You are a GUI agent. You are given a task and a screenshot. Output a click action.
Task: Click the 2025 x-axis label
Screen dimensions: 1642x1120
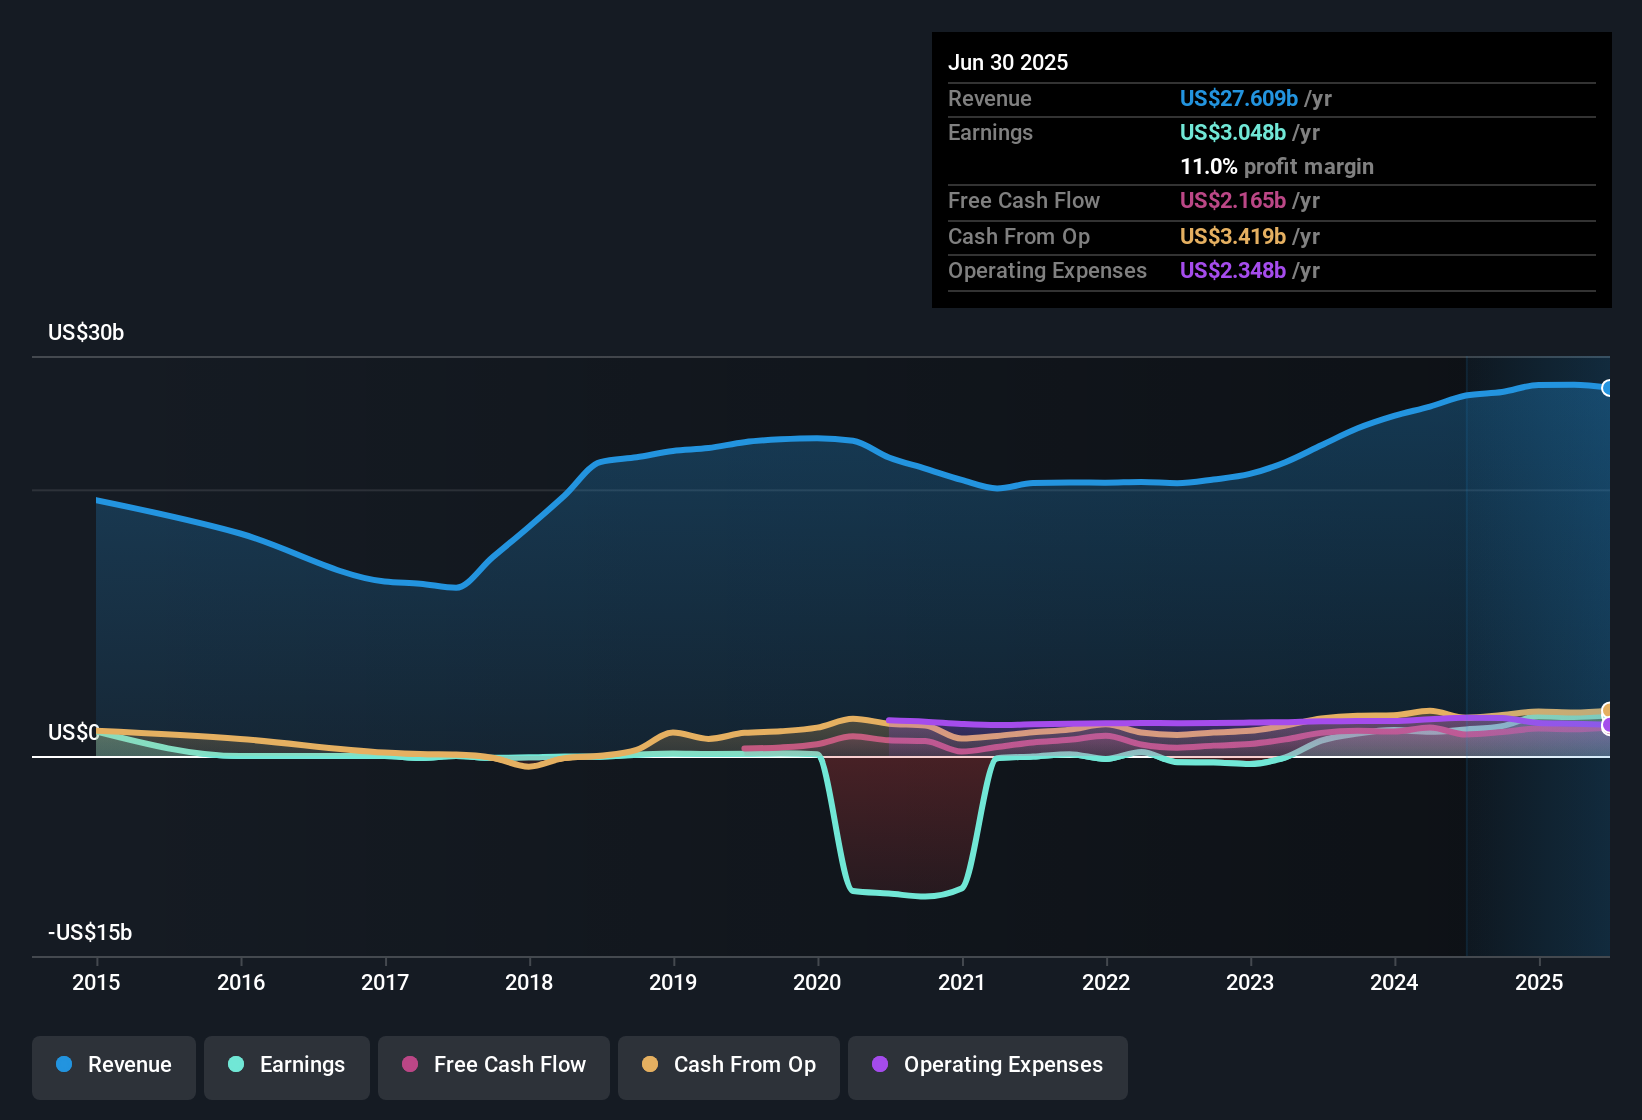1539,982
